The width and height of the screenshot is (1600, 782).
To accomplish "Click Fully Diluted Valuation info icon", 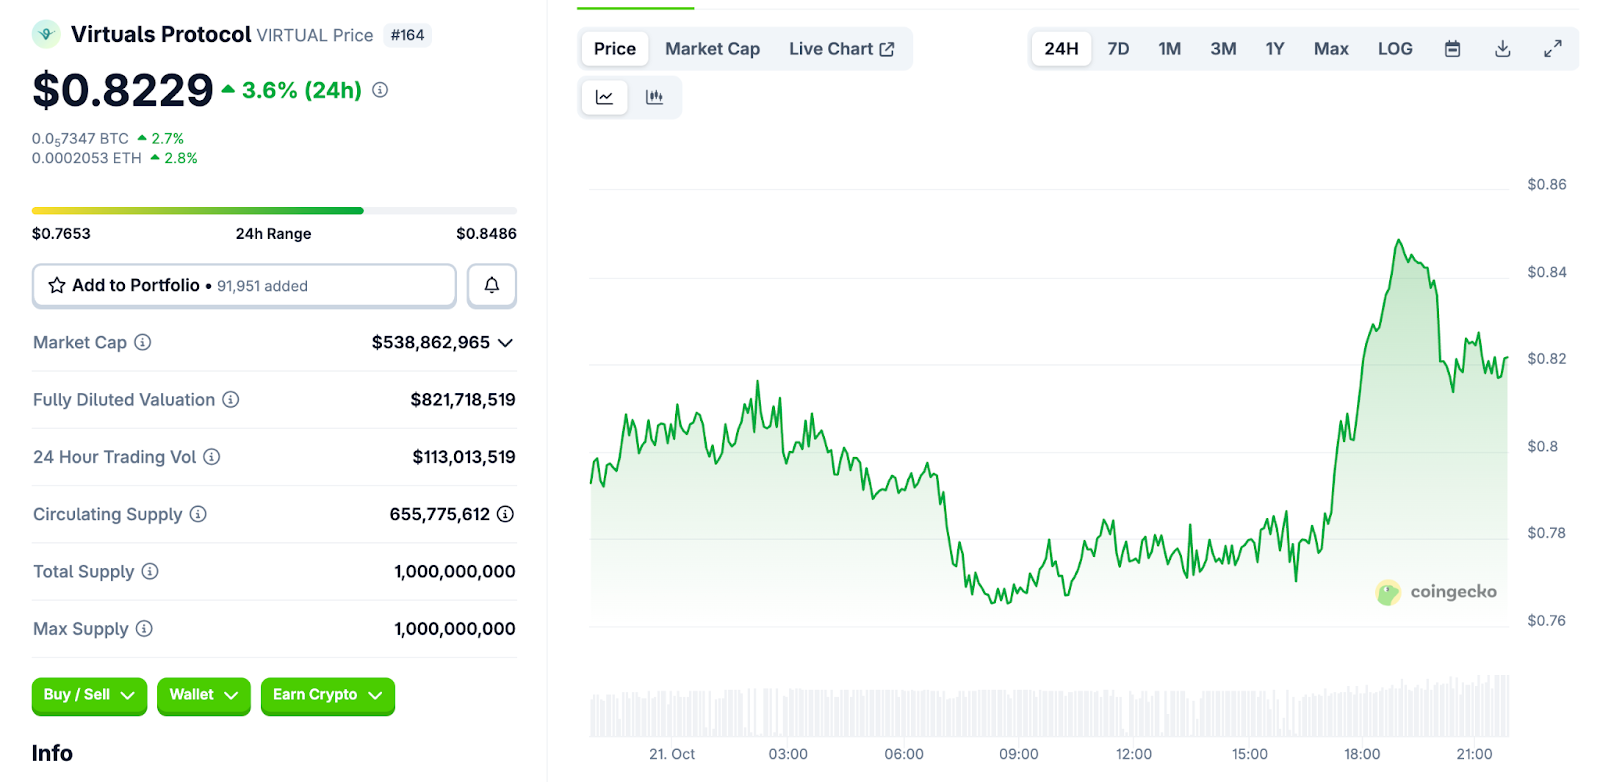I will pyautogui.click(x=231, y=400).
